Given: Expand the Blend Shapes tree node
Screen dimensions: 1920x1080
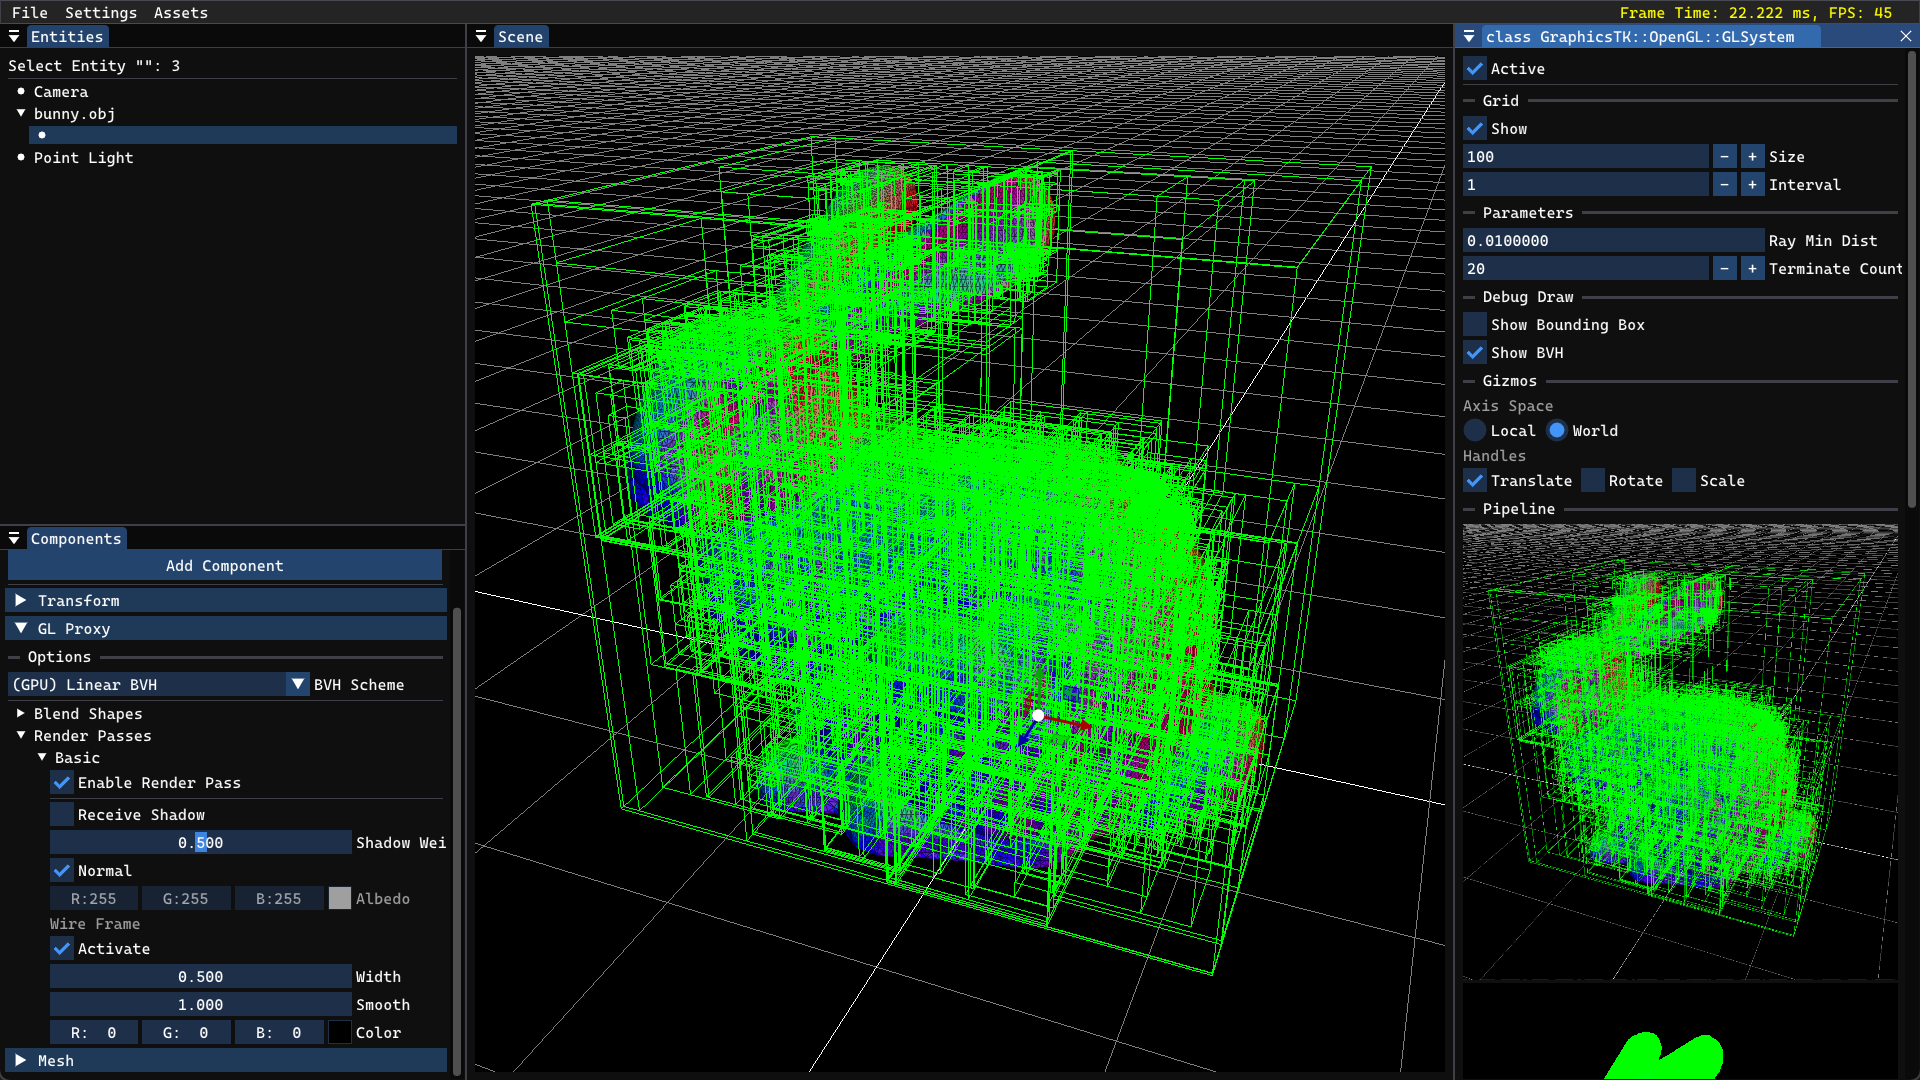Looking at the screenshot, I should click(20, 714).
